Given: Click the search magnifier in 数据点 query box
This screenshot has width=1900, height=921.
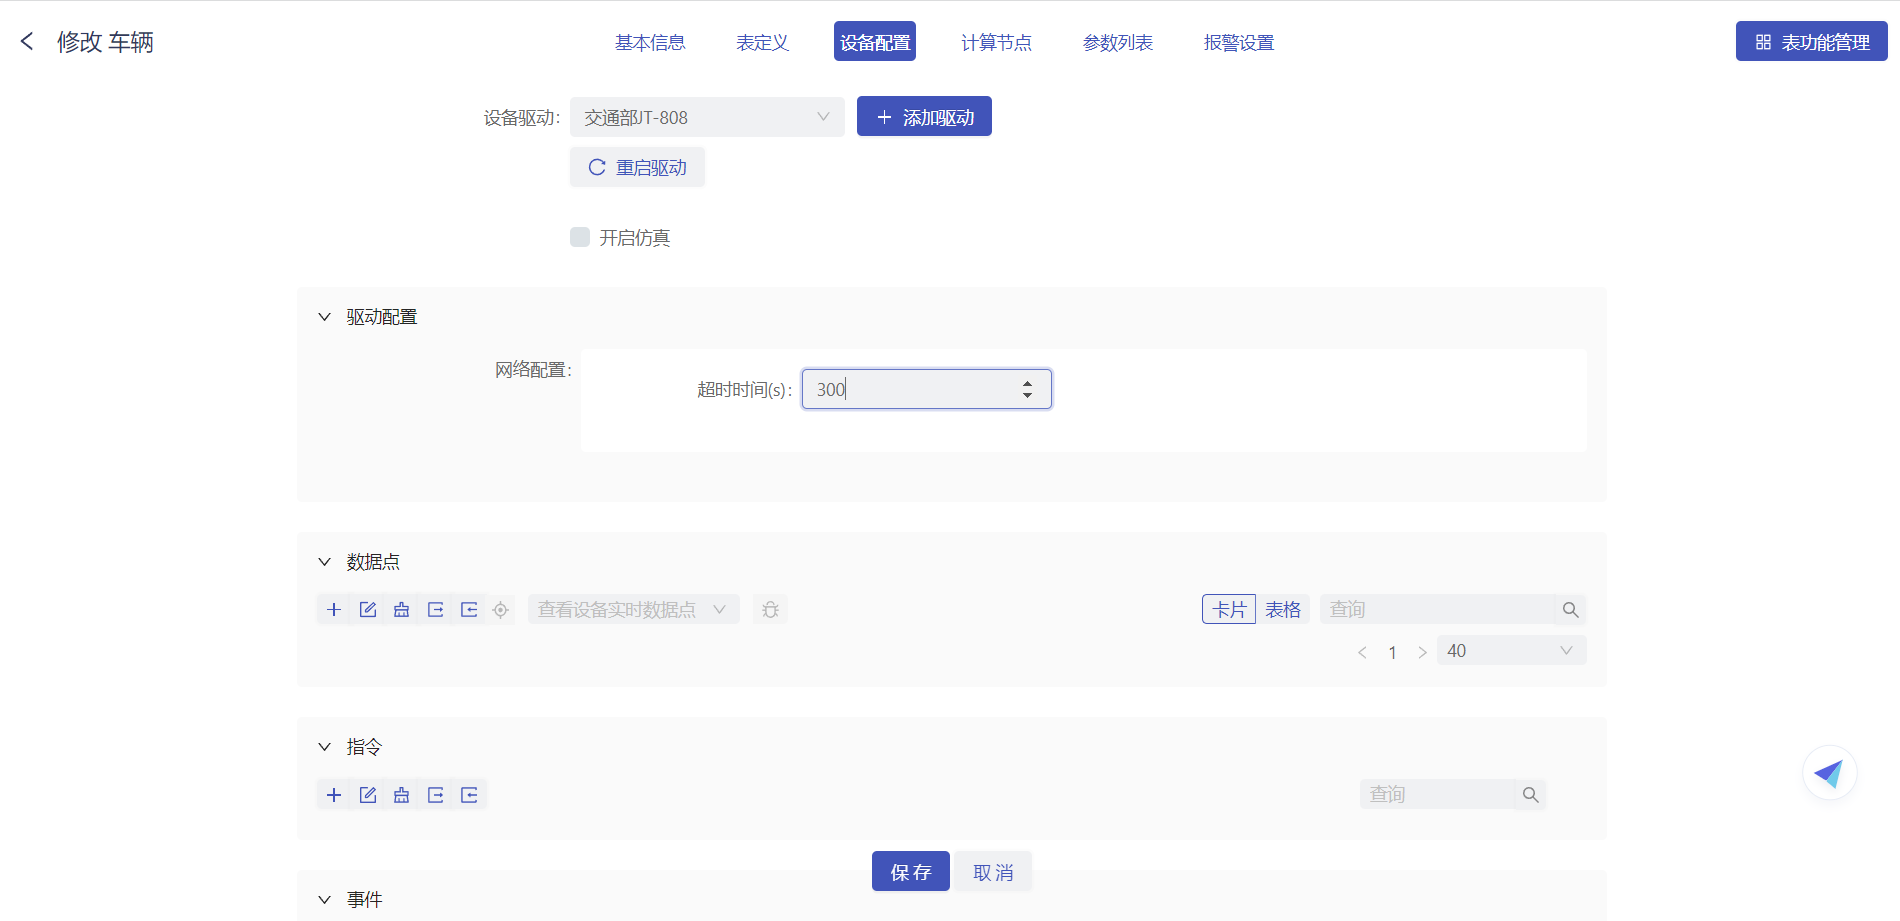Looking at the screenshot, I should (1570, 610).
